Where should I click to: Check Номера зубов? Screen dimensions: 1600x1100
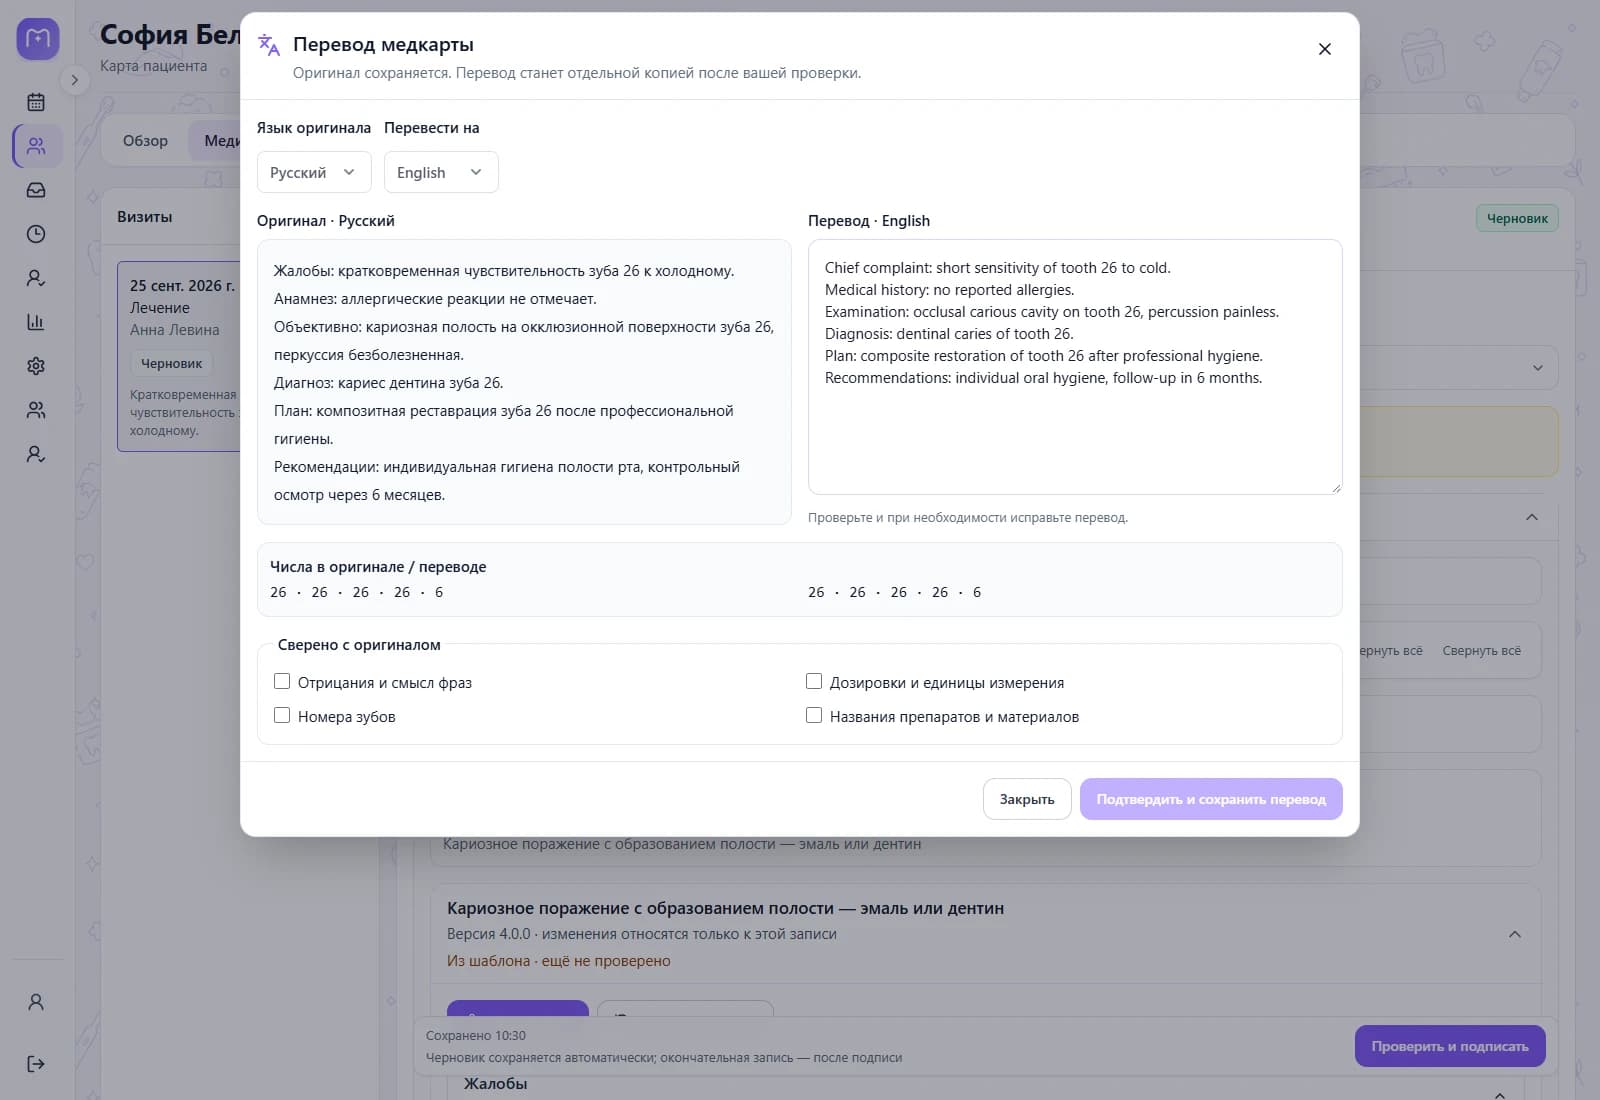pyautogui.click(x=282, y=715)
